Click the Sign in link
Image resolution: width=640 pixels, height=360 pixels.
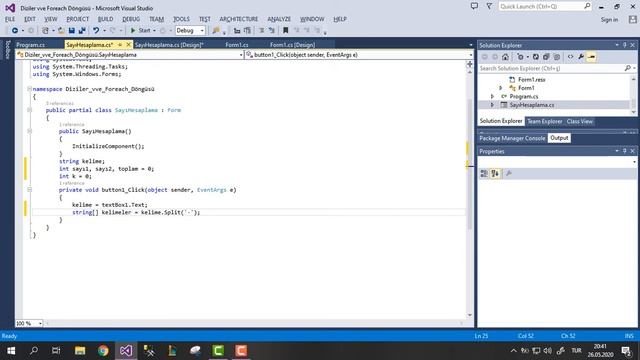tap(609, 20)
